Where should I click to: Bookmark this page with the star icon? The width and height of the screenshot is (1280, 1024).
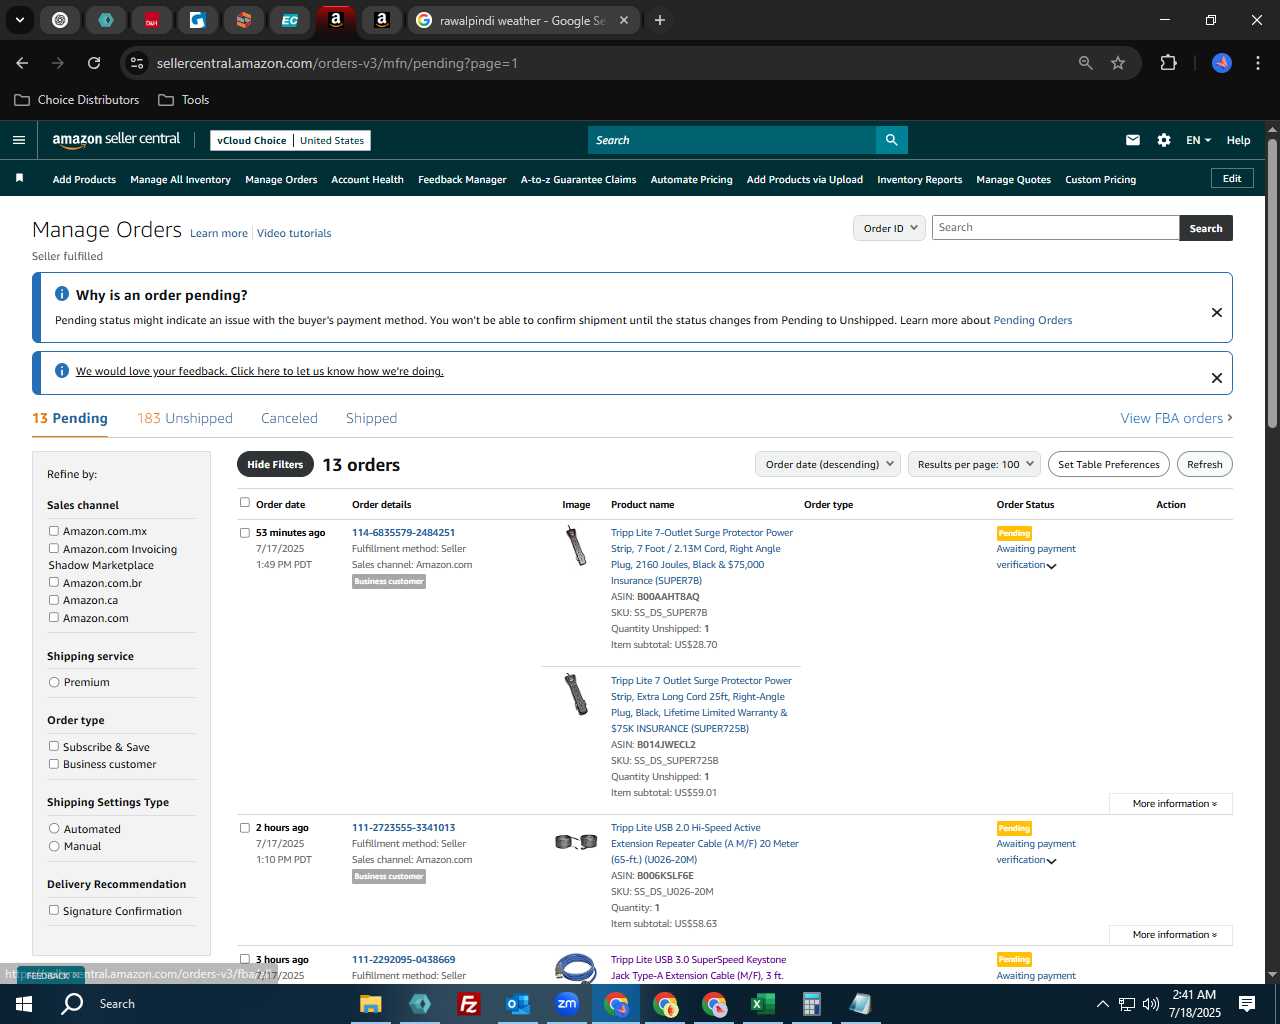(x=1118, y=63)
